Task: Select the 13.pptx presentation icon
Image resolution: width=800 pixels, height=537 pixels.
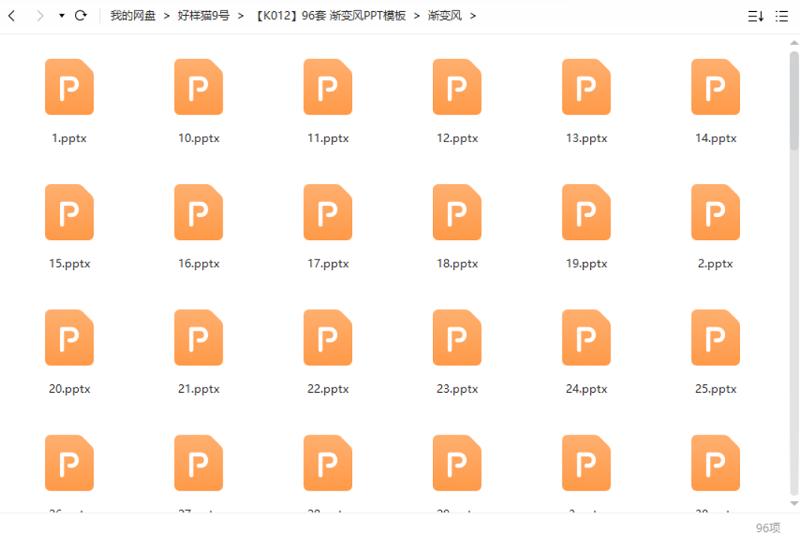Action: [586, 87]
